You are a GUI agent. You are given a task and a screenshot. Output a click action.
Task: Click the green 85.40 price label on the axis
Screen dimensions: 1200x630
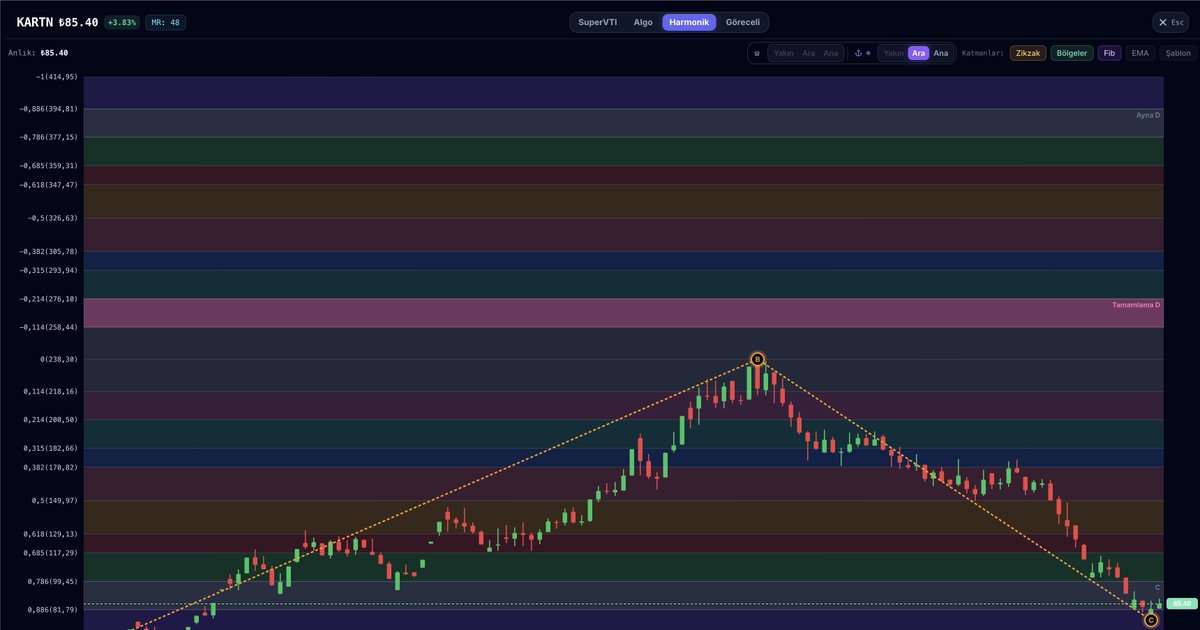tap(1182, 604)
